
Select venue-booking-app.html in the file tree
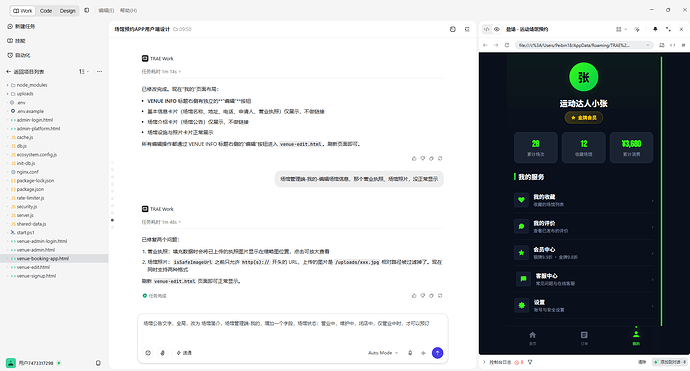click(54, 259)
